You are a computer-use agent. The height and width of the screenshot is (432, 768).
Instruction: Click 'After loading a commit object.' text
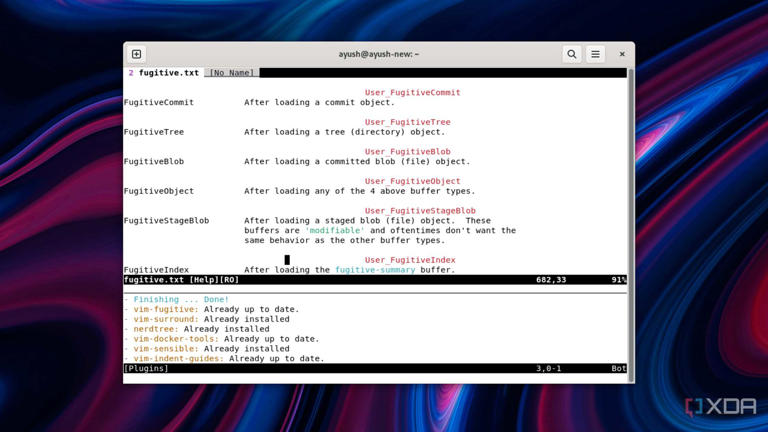[x=319, y=102]
